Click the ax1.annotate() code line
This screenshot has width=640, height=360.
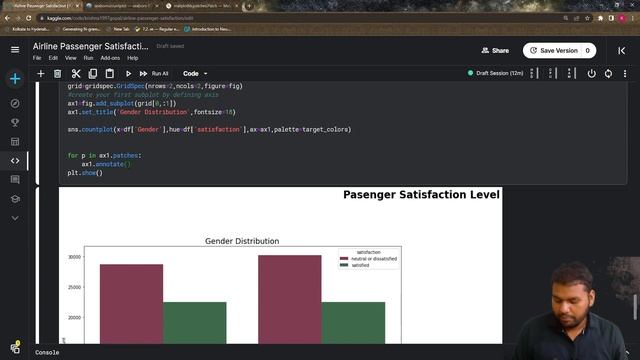click(106, 164)
